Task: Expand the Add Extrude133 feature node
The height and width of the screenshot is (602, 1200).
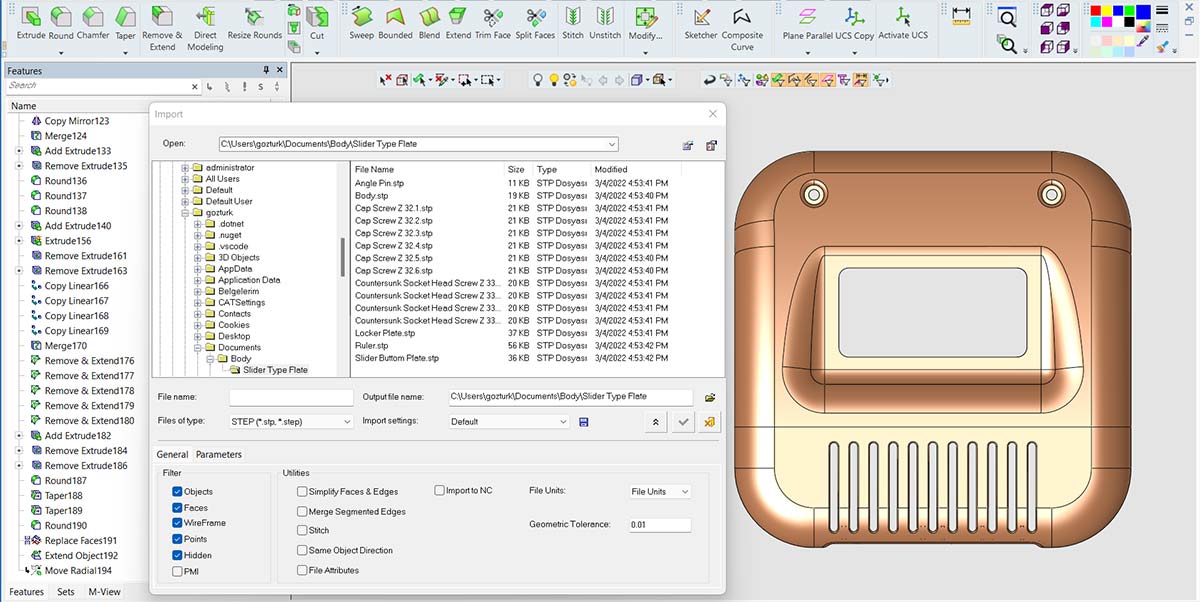Action: point(19,151)
